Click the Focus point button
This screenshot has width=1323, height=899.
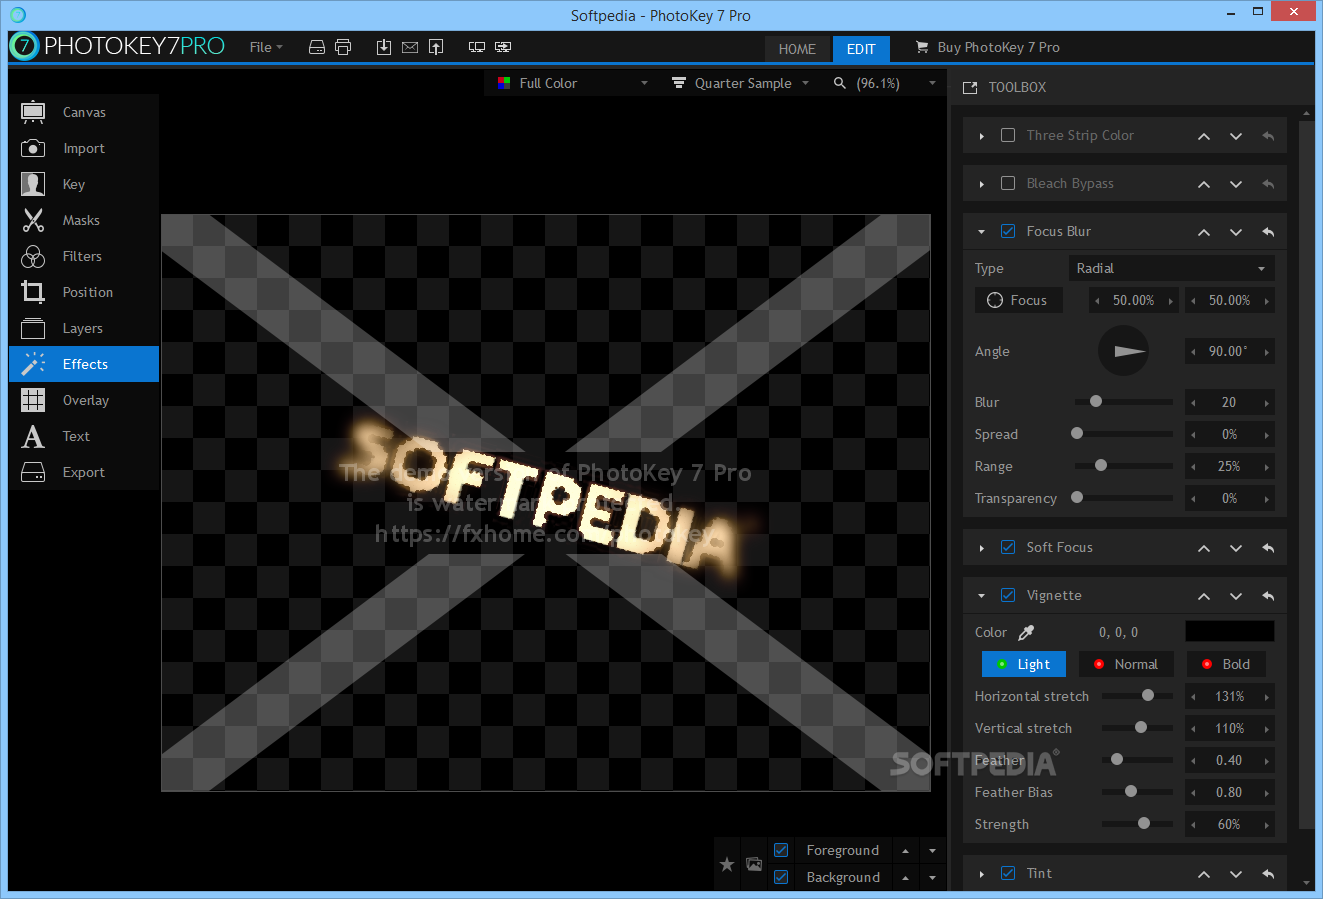(x=1018, y=300)
